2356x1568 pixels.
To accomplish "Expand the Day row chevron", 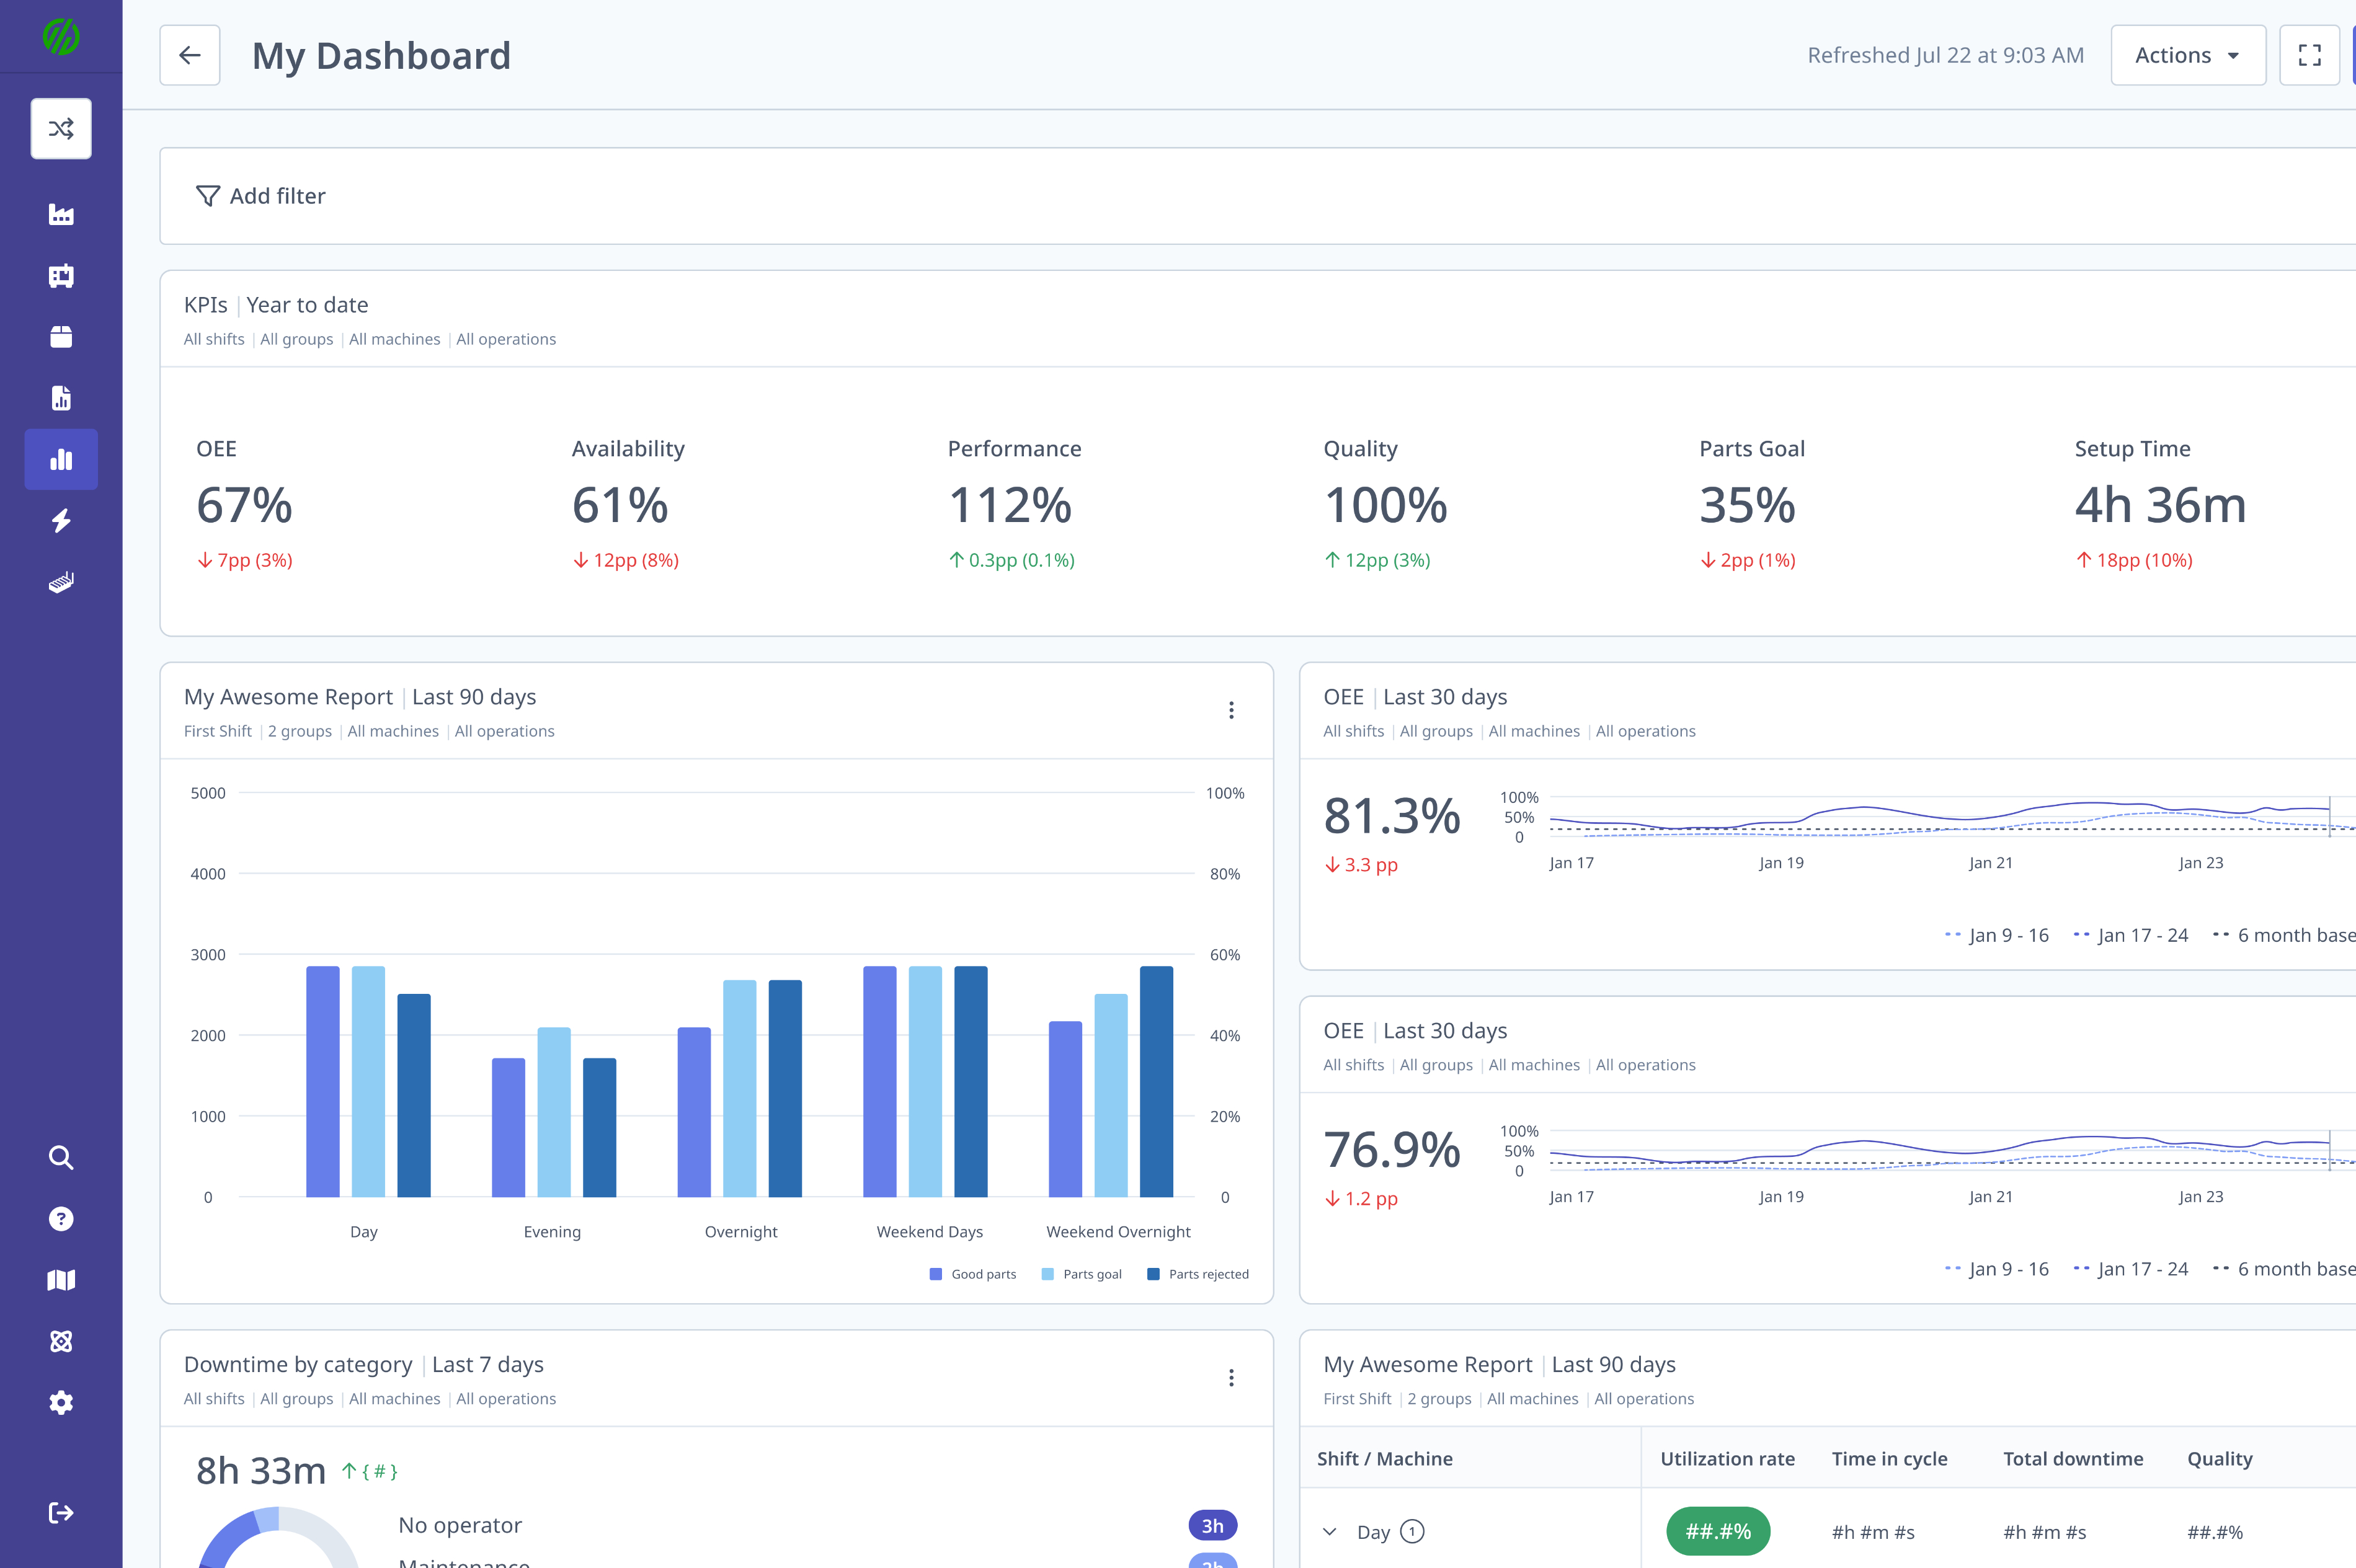I will point(1329,1531).
